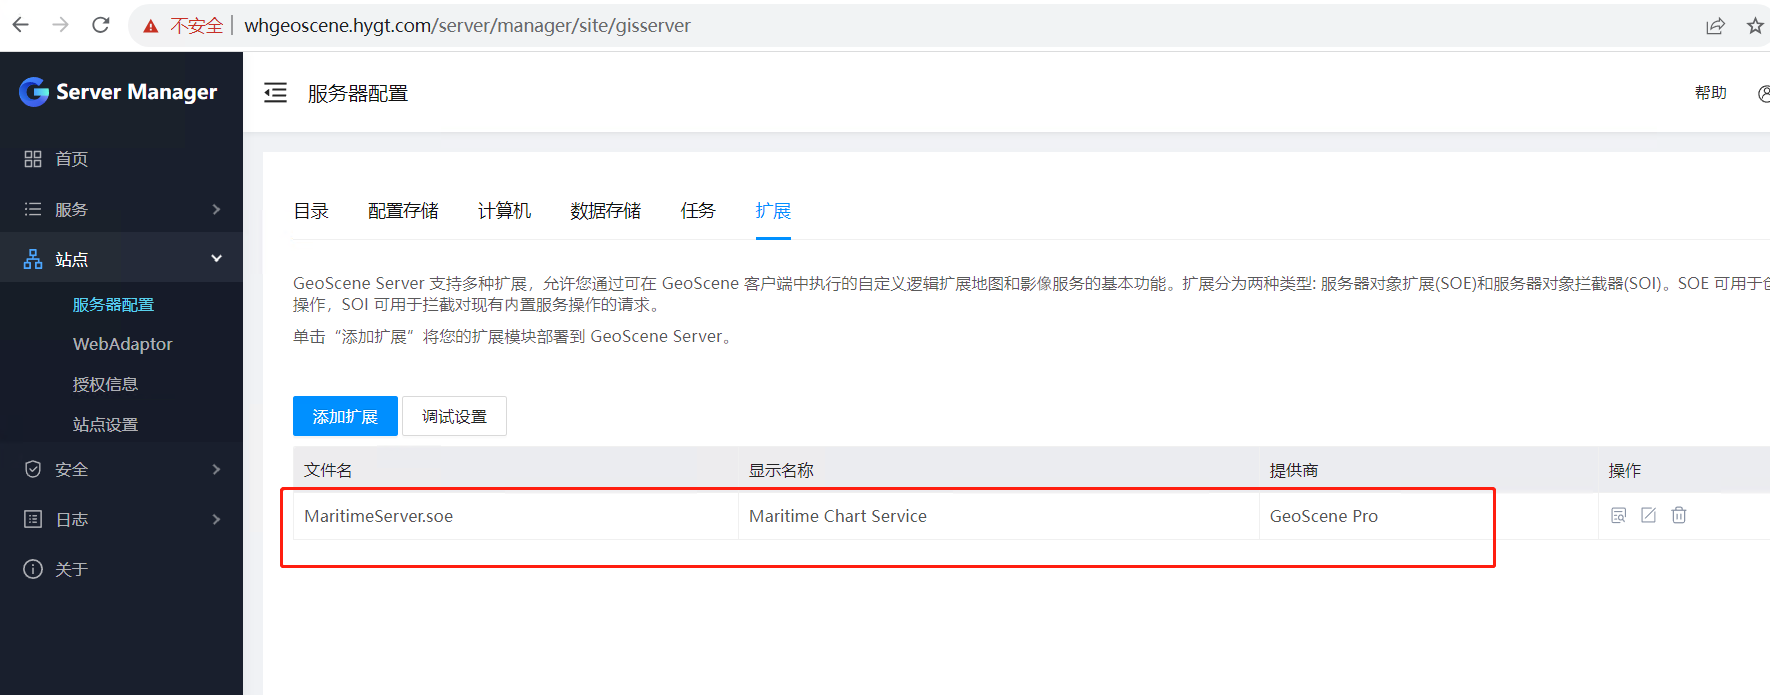Select the 扩展 tab
1770x695 pixels.
773,211
